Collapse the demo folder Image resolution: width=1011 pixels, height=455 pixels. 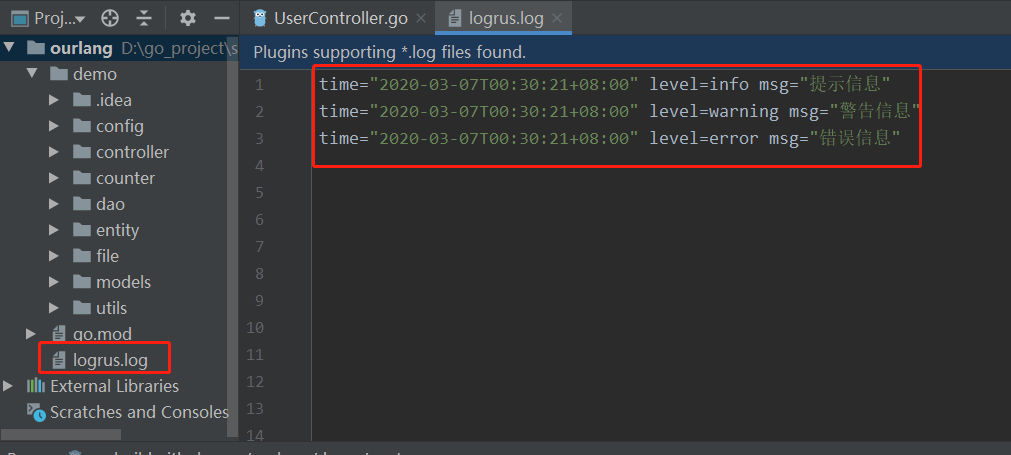(32, 74)
